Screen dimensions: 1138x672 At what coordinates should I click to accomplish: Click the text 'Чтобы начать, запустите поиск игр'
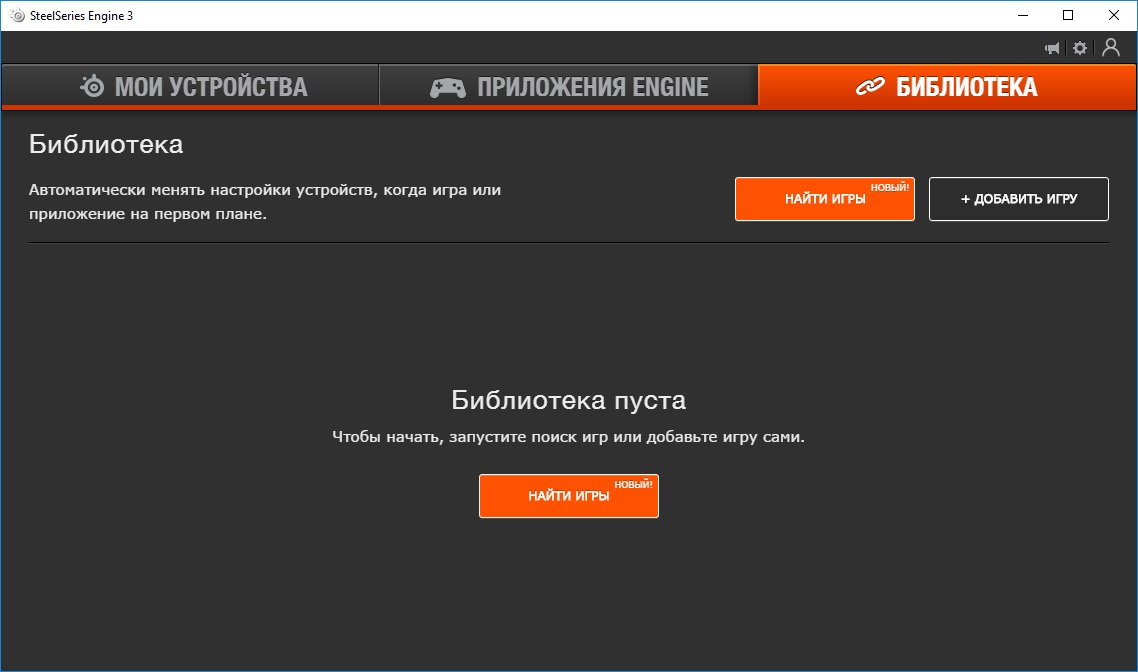click(x=471, y=437)
